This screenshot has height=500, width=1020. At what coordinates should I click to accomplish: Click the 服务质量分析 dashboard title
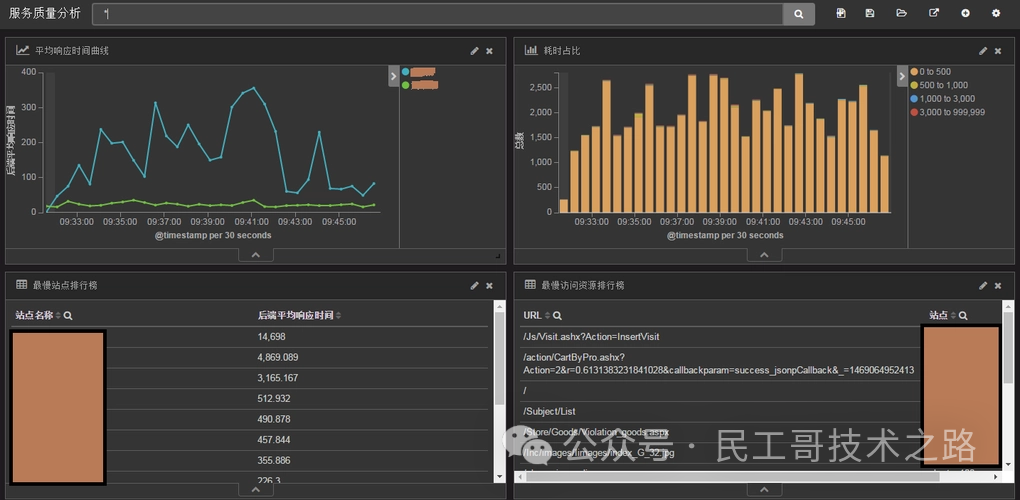45,13
